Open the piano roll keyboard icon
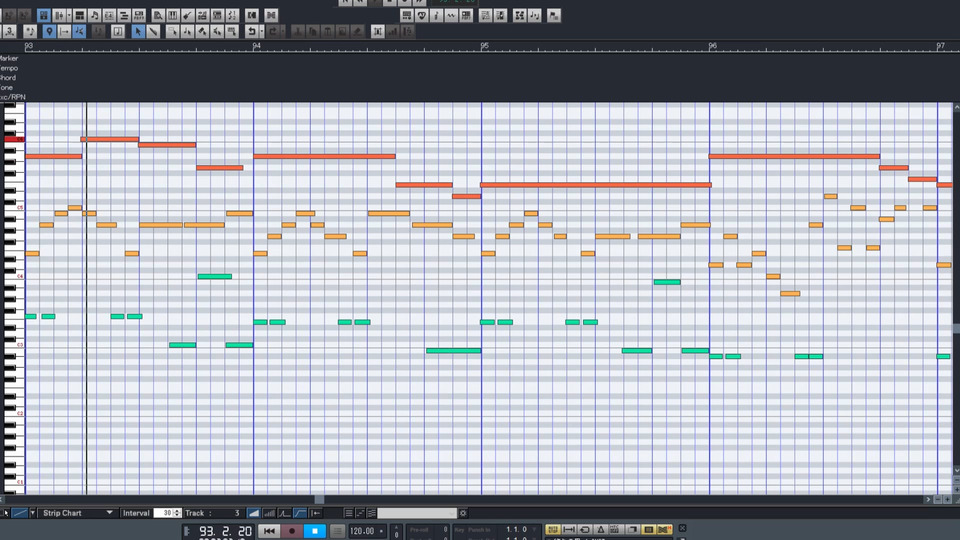The width and height of the screenshot is (960, 540). [x=173, y=15]
